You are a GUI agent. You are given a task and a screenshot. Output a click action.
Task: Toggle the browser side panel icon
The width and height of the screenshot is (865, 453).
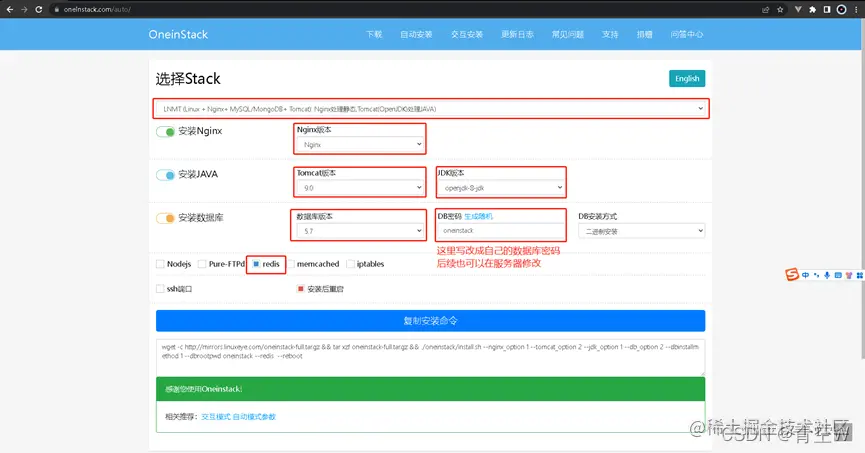pos(827,9)
